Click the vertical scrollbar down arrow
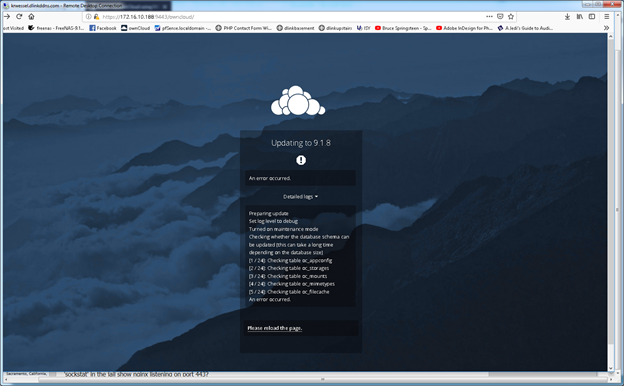The image size is (624, 386). [x=611, y=368]
